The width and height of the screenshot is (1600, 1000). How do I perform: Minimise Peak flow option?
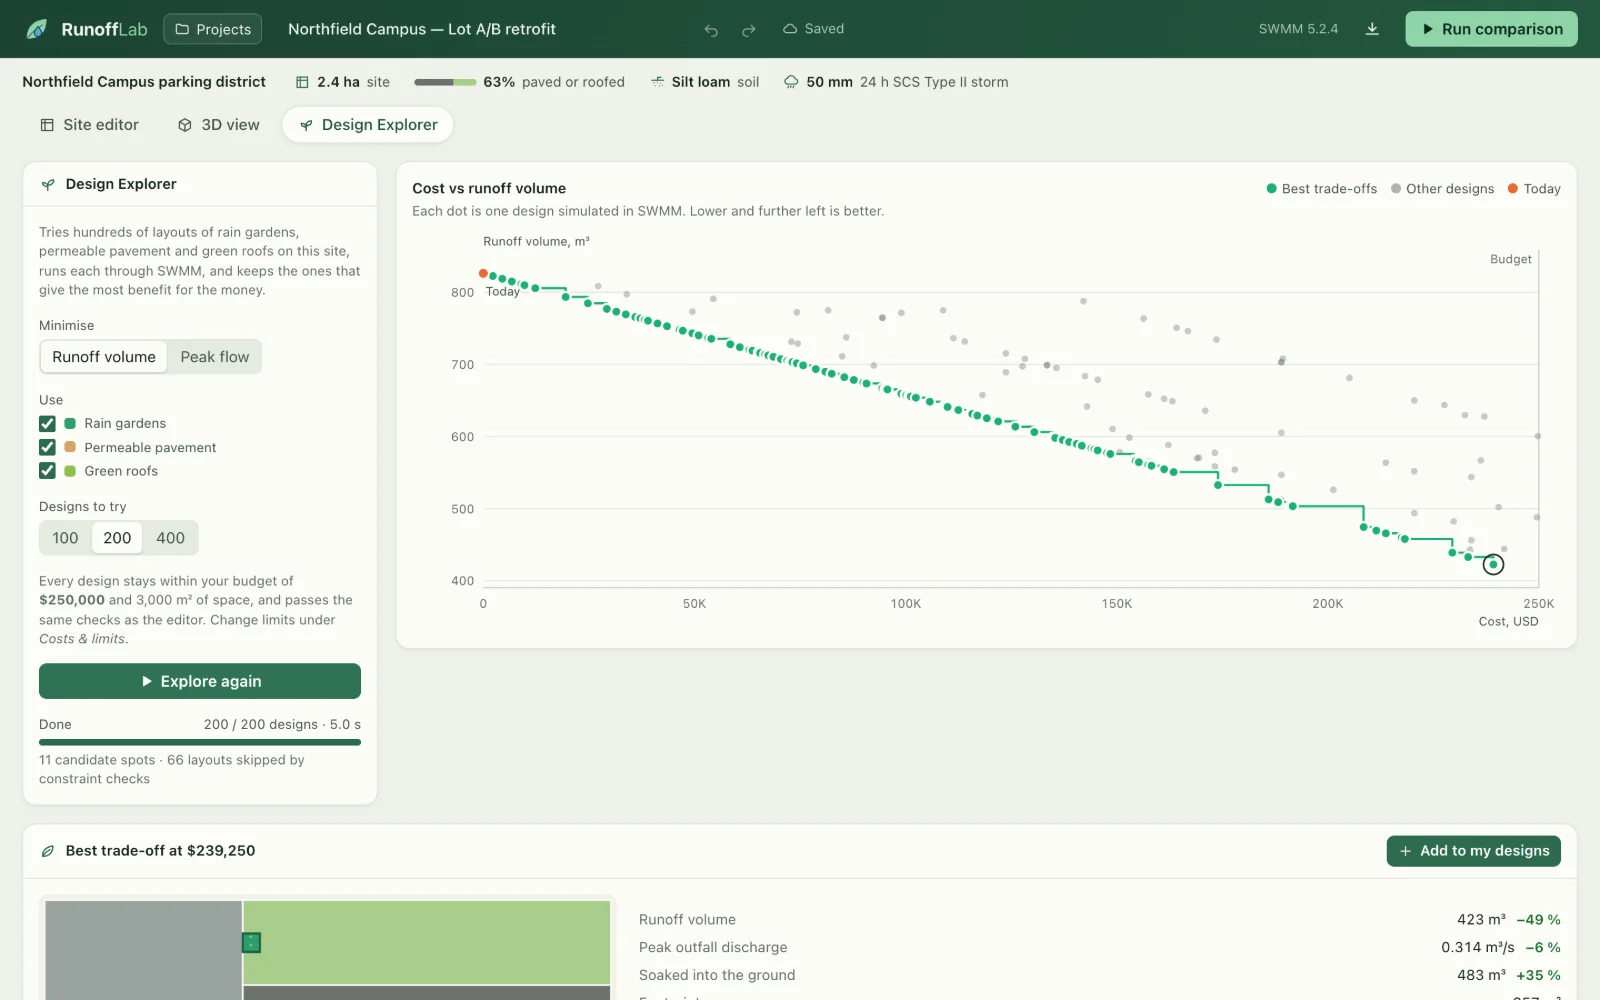pyautogui.click(x=214, y=357)
